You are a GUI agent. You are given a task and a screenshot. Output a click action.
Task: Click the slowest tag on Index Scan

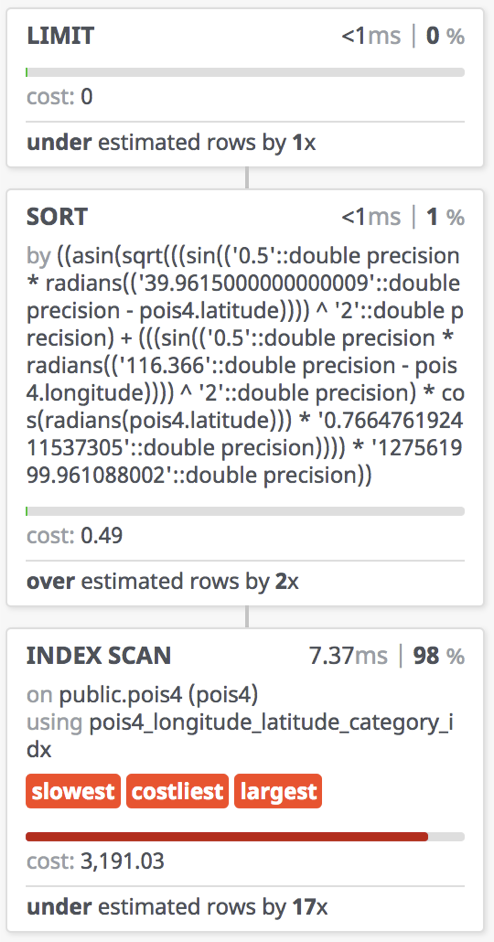73,791
